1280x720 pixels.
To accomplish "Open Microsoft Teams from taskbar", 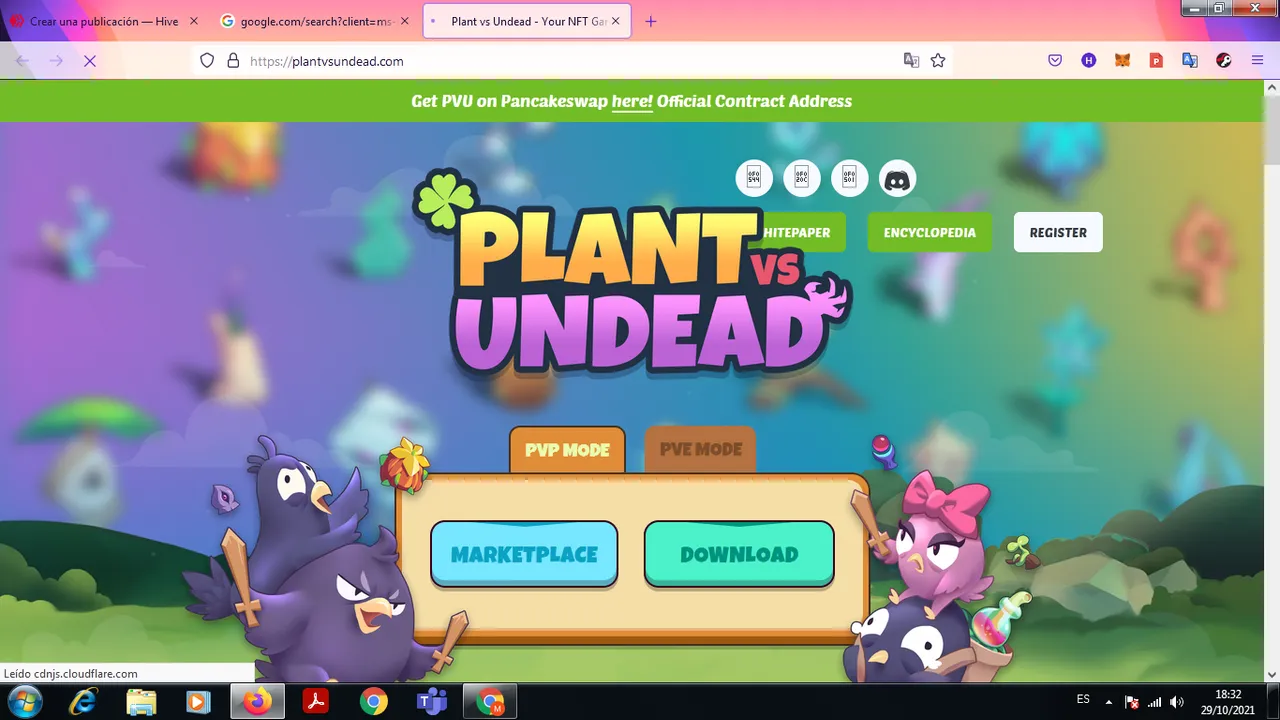I will pos(432,702).
